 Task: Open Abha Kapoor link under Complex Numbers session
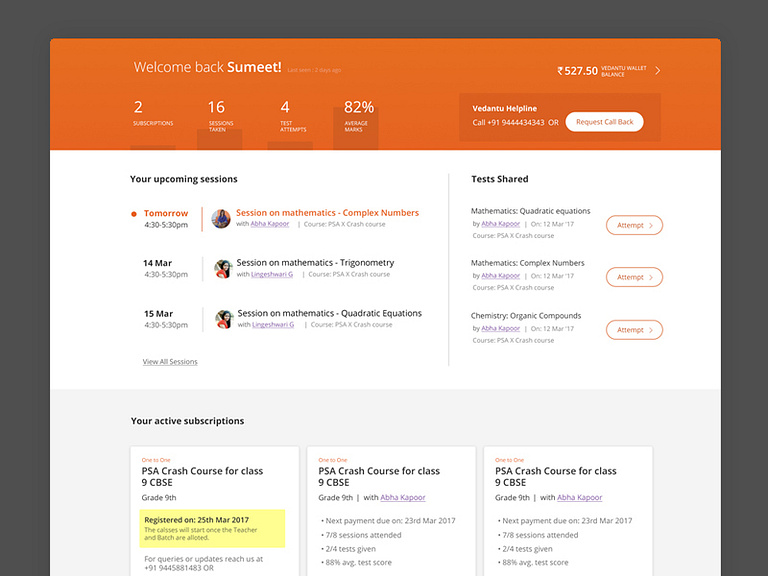pyautogui.click(x=270, y=224)
